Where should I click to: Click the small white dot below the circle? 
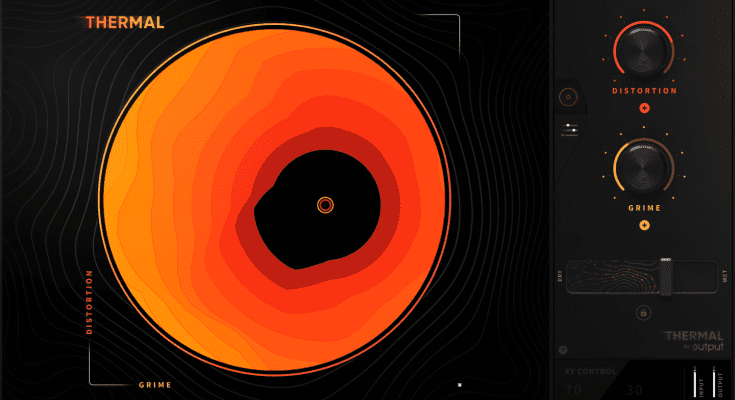tap(459, 384)
